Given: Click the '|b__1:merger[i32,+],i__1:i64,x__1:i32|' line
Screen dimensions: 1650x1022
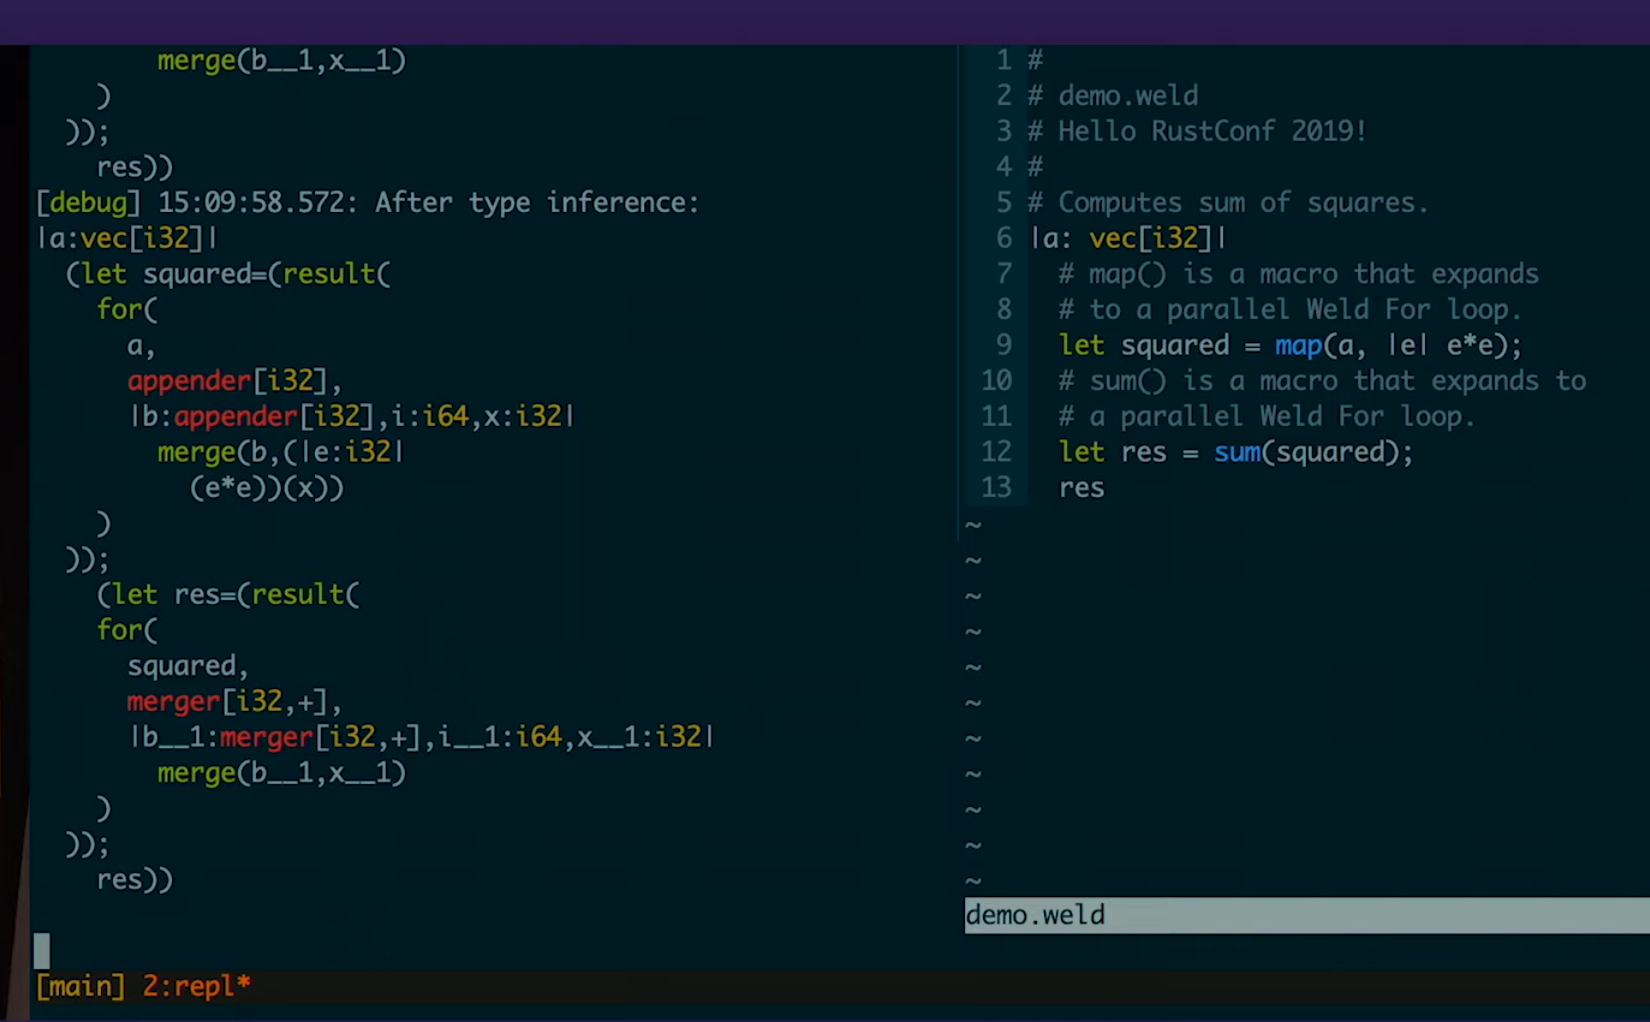Looking at the screenshot, I should click(x=422, y=737).
